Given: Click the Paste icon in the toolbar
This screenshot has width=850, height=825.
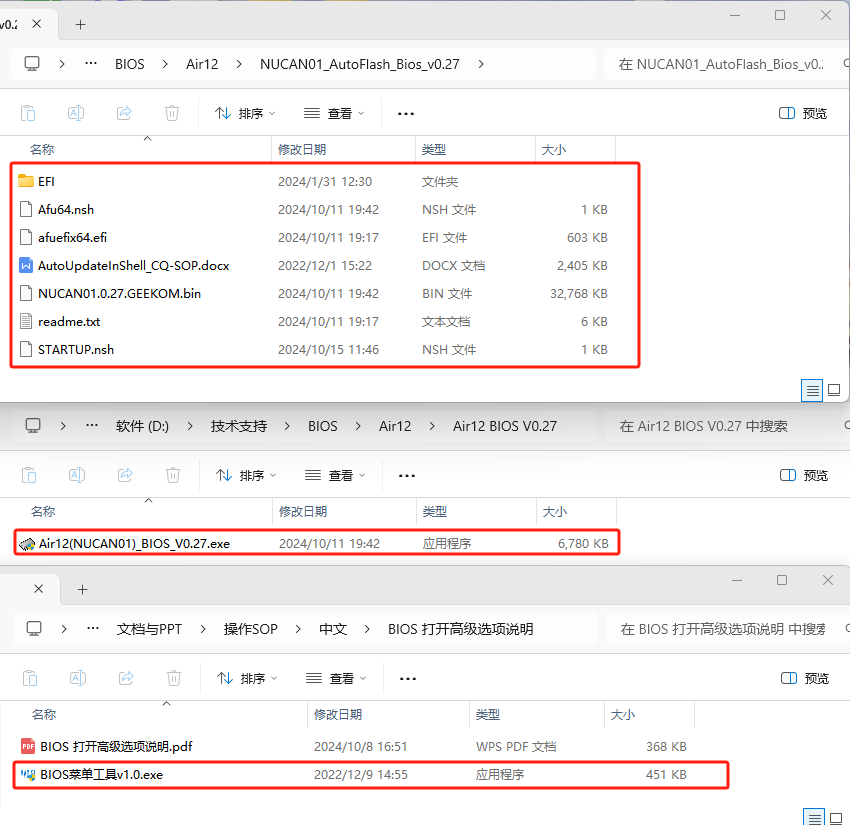Looking at the screenshot, I should tap(29, 112).
